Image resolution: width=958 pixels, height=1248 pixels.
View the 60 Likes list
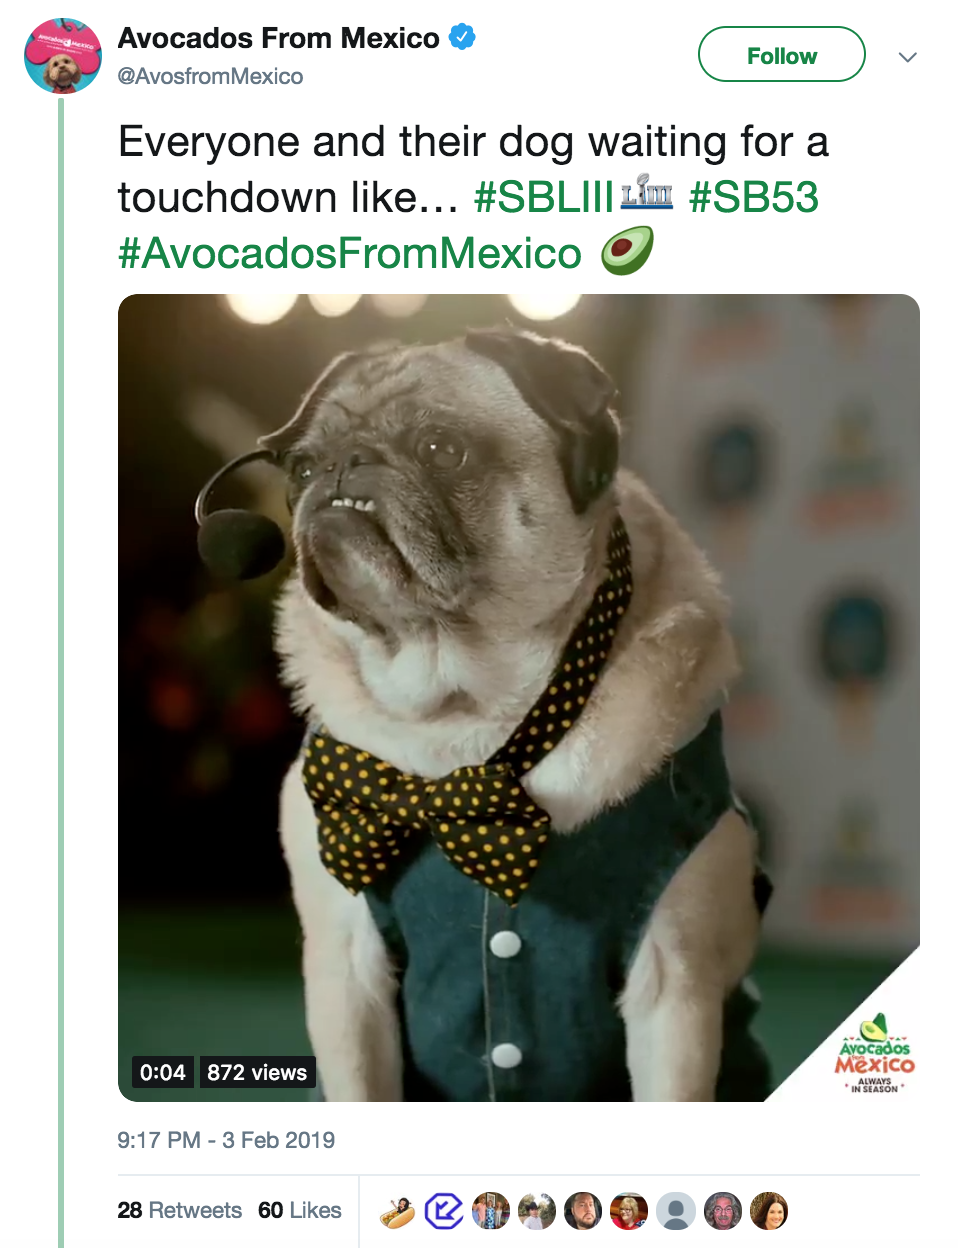[x=300, y=1210]
